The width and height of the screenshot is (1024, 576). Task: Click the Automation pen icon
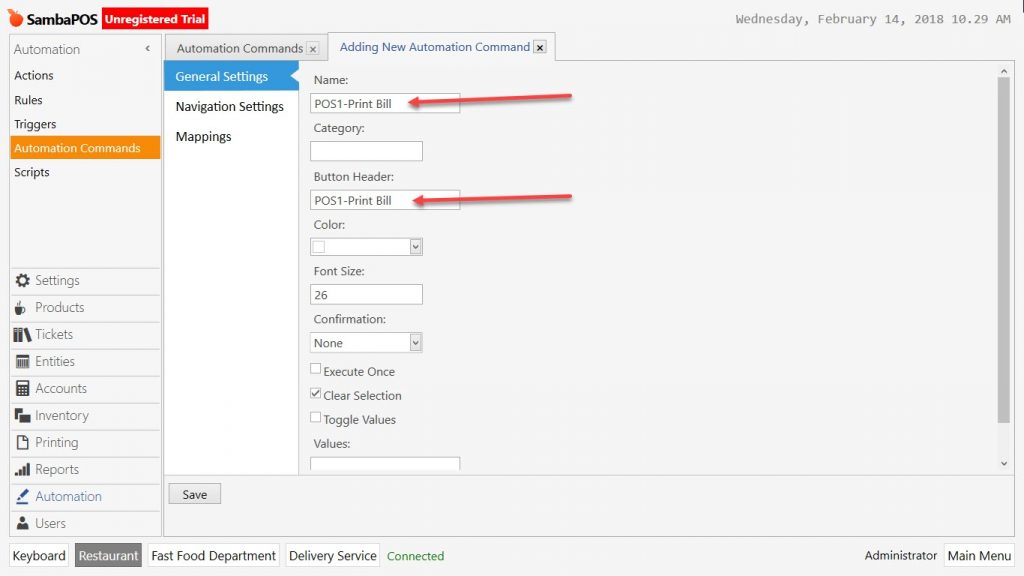coord(22,496)
